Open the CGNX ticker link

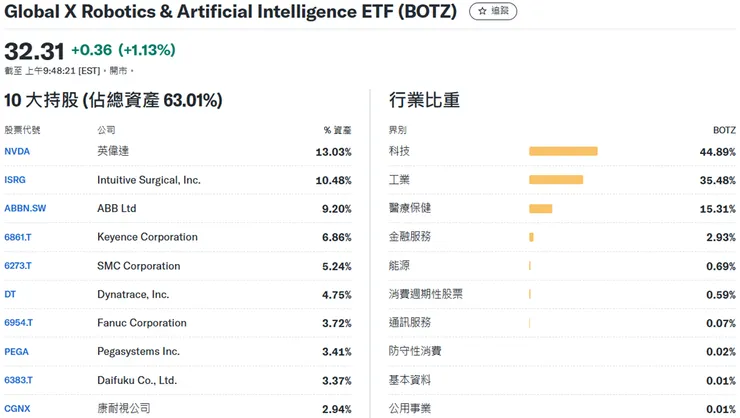(18, 409)
